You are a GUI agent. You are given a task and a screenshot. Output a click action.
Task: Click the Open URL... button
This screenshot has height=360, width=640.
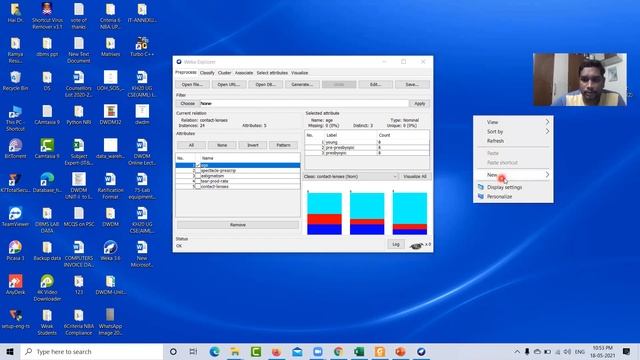tap(229, 84)
